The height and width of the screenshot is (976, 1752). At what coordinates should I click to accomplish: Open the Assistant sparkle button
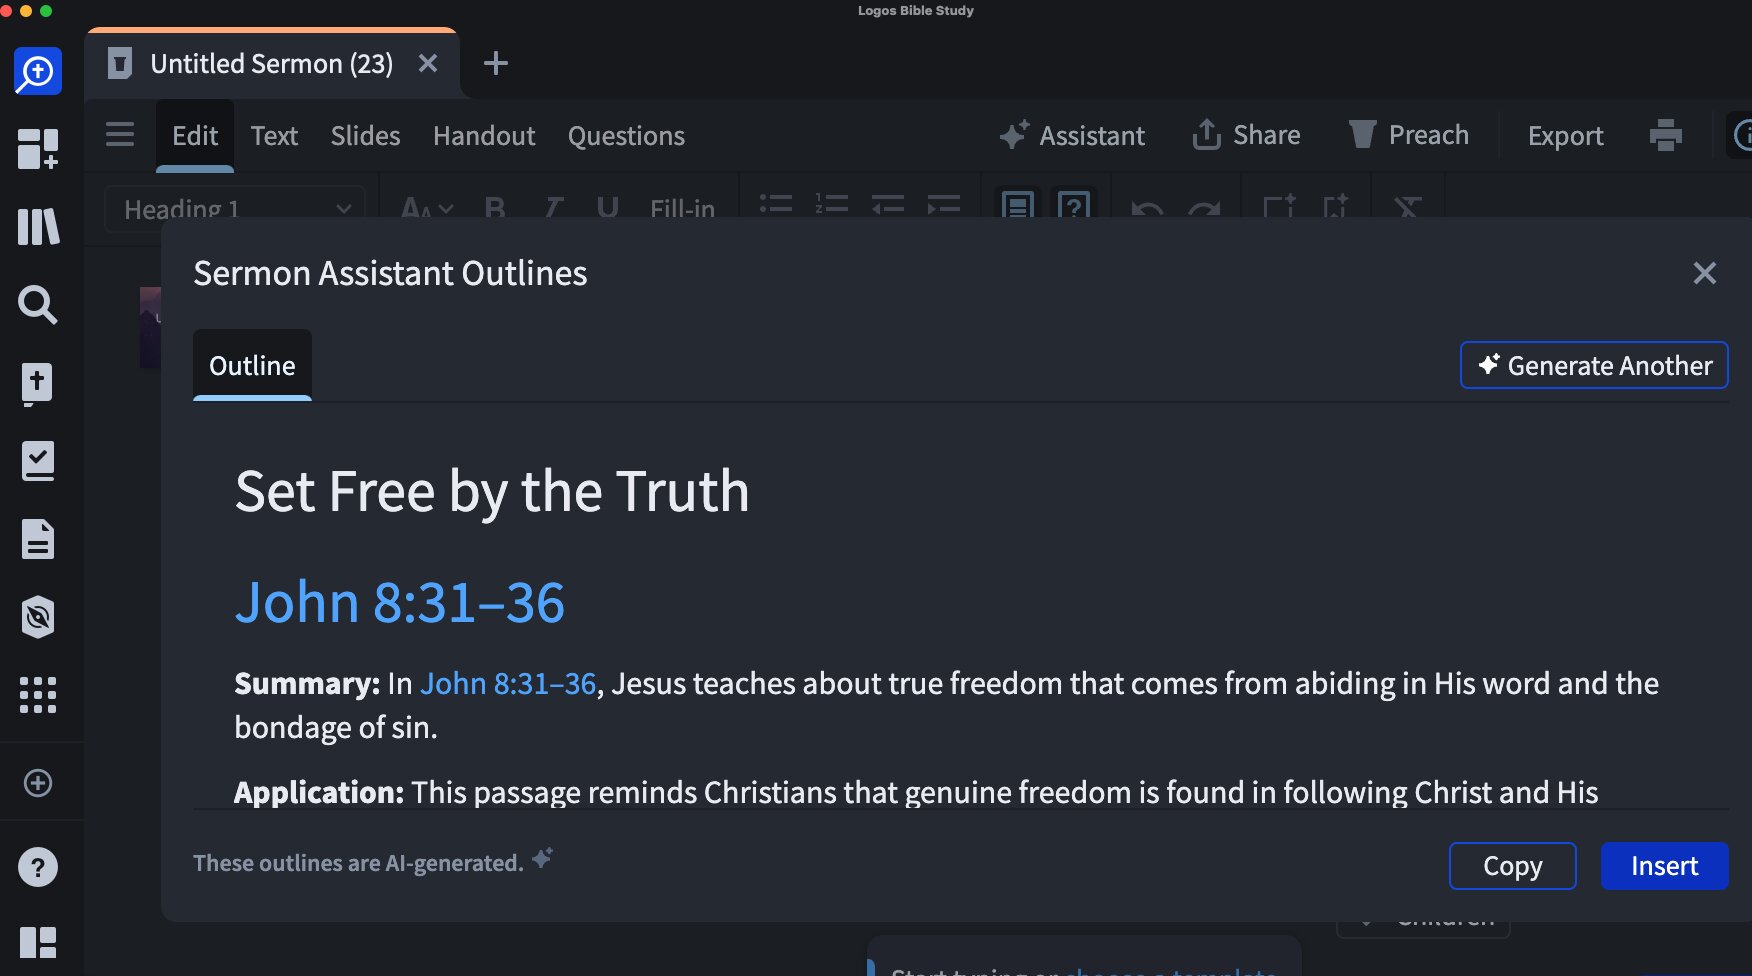tap(1072, 135)
